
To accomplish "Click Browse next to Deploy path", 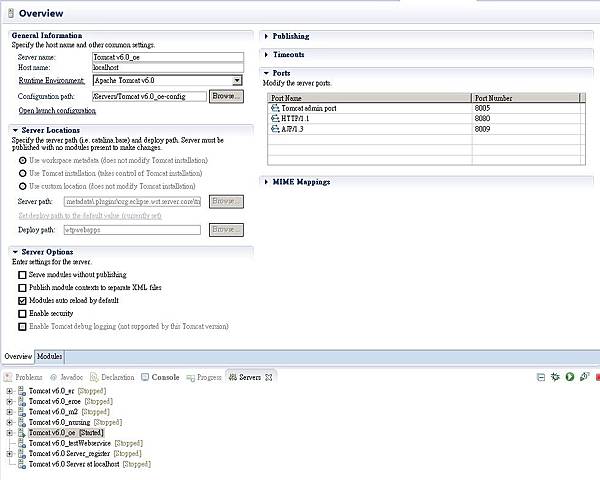I will [226, 230].
